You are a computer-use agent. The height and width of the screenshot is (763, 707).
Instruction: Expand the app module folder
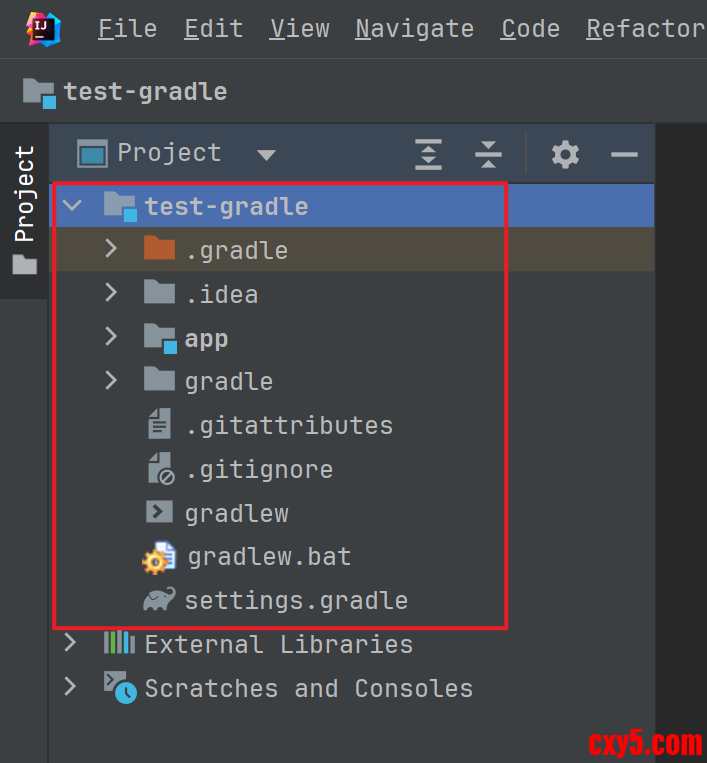click(111, 338)
